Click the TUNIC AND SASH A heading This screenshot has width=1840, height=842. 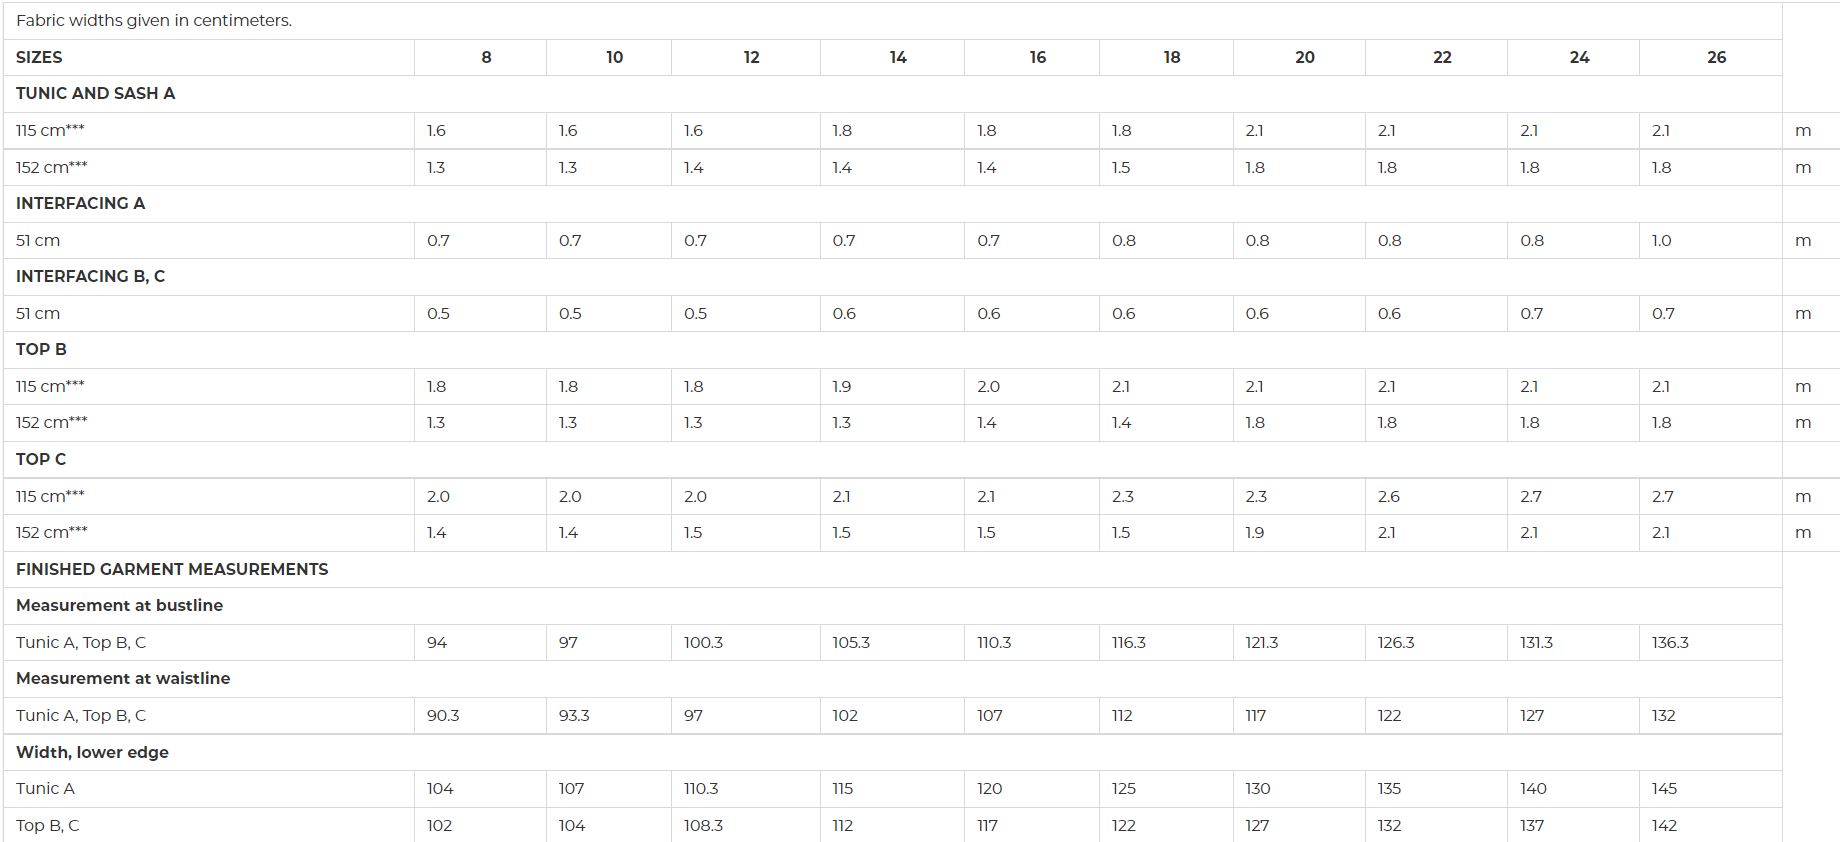coord(95,94)
